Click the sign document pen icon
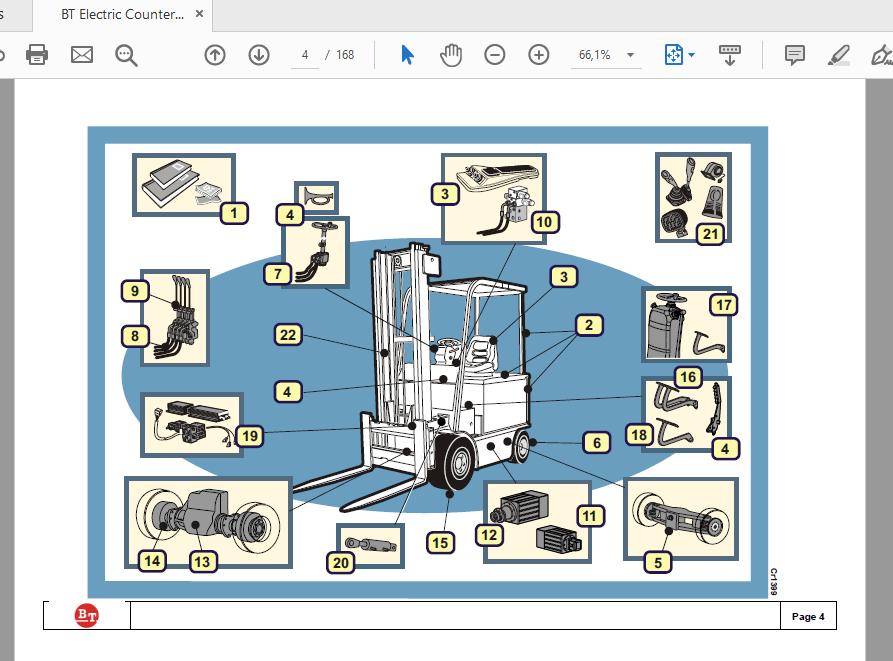This screenshot has width=893, height=661. pyautogui.click(x=882, y=55)
